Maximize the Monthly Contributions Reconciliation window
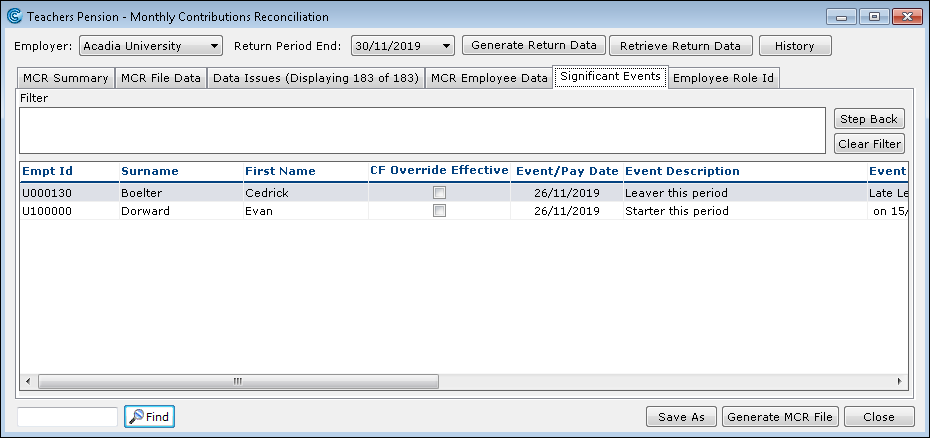930x438 pixels. click(x=874, y=17)
